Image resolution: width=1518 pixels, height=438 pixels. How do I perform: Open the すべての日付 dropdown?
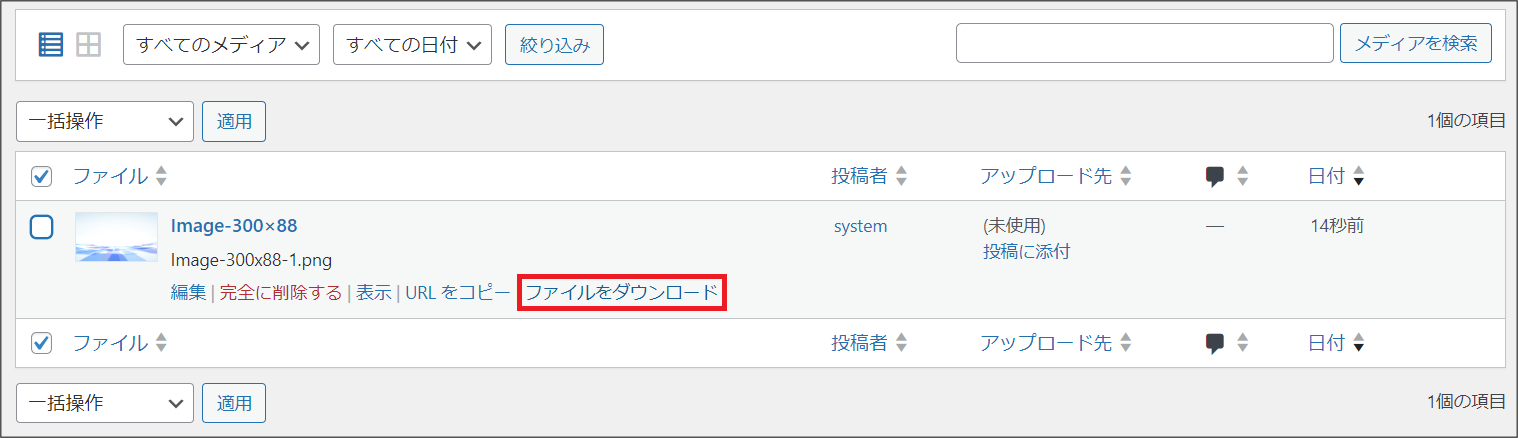point(412,45)
